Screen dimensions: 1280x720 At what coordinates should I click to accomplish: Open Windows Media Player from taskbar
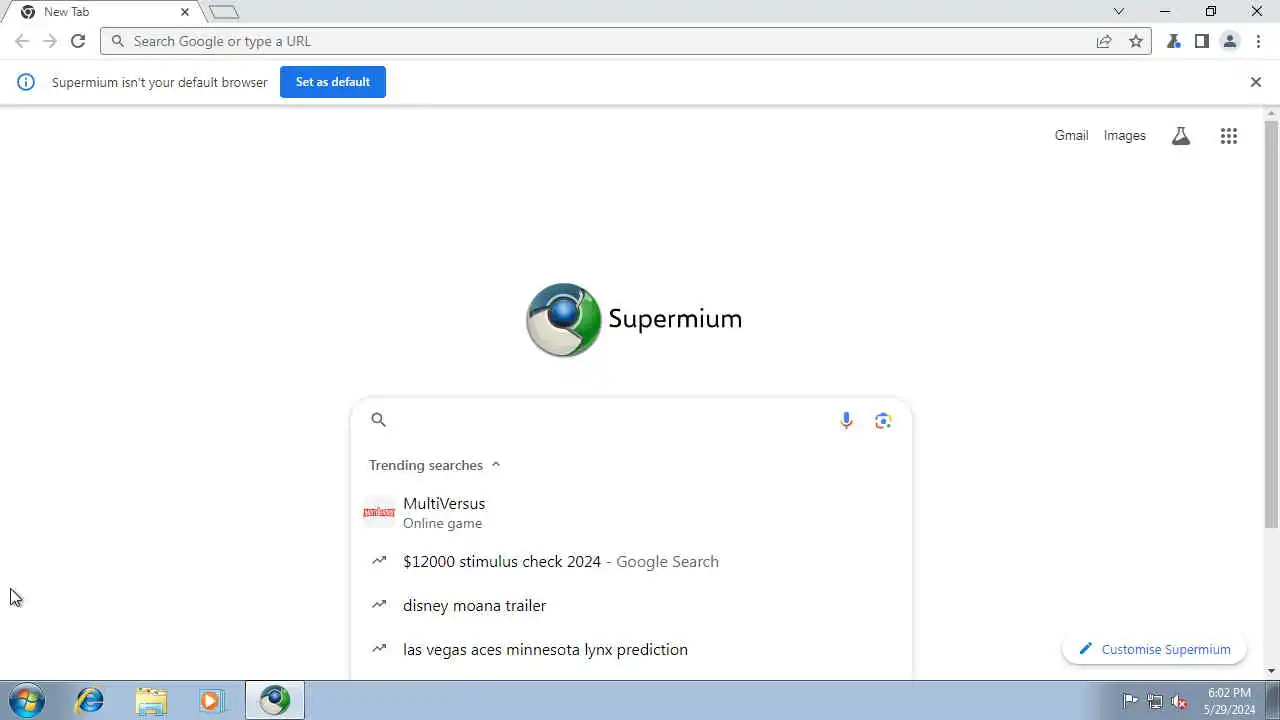212,701
